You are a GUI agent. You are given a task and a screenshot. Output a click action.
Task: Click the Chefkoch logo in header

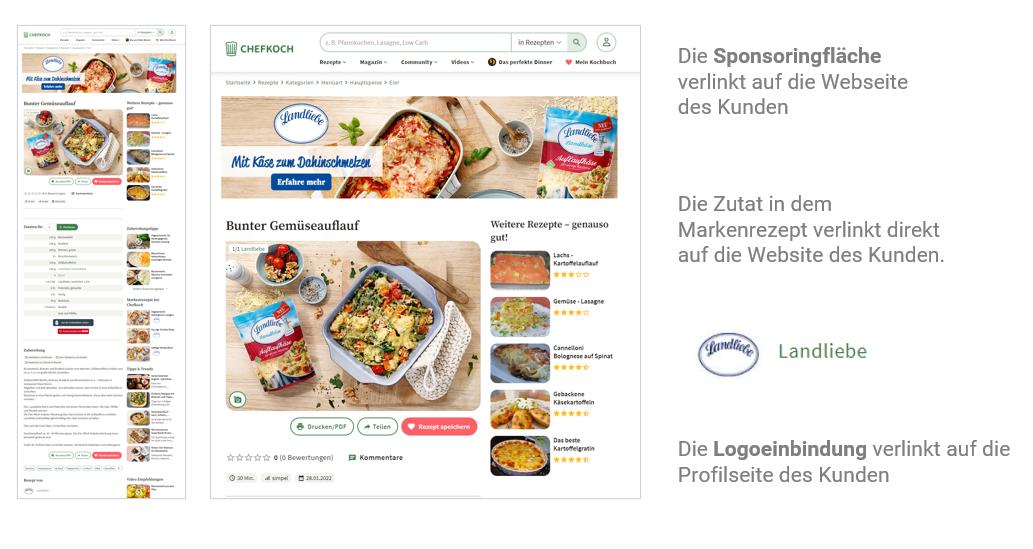[259, 48]
